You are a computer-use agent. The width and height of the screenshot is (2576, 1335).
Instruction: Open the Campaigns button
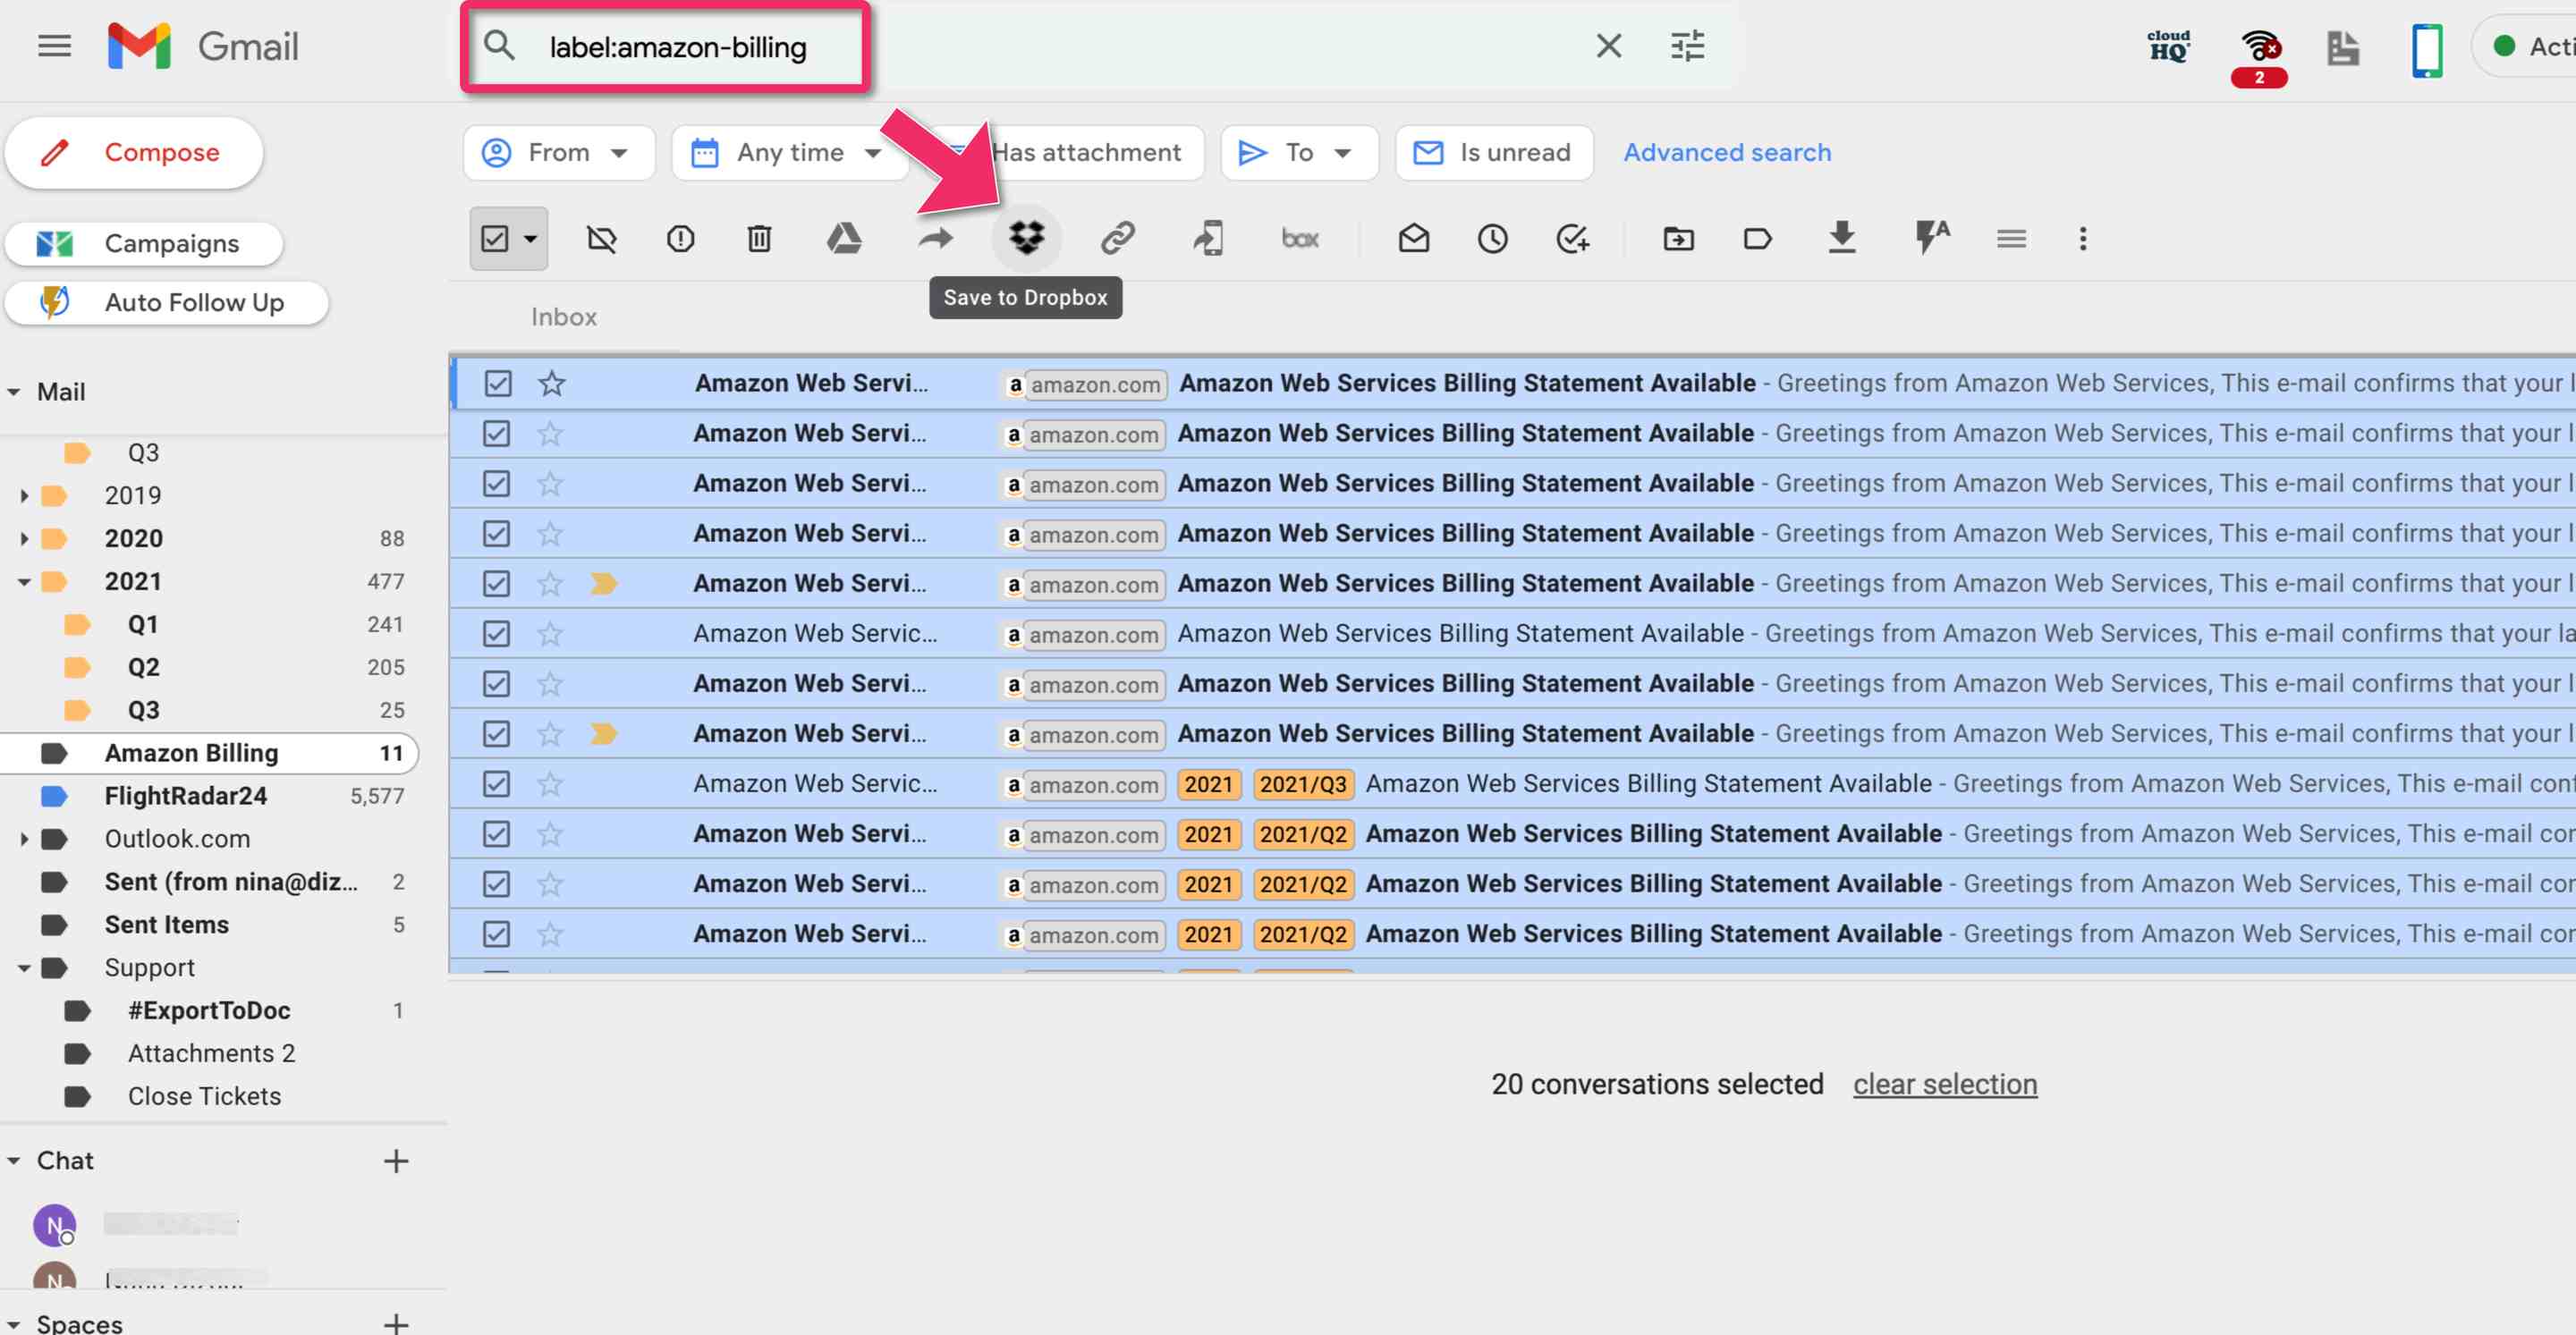(x=144, y=243)
